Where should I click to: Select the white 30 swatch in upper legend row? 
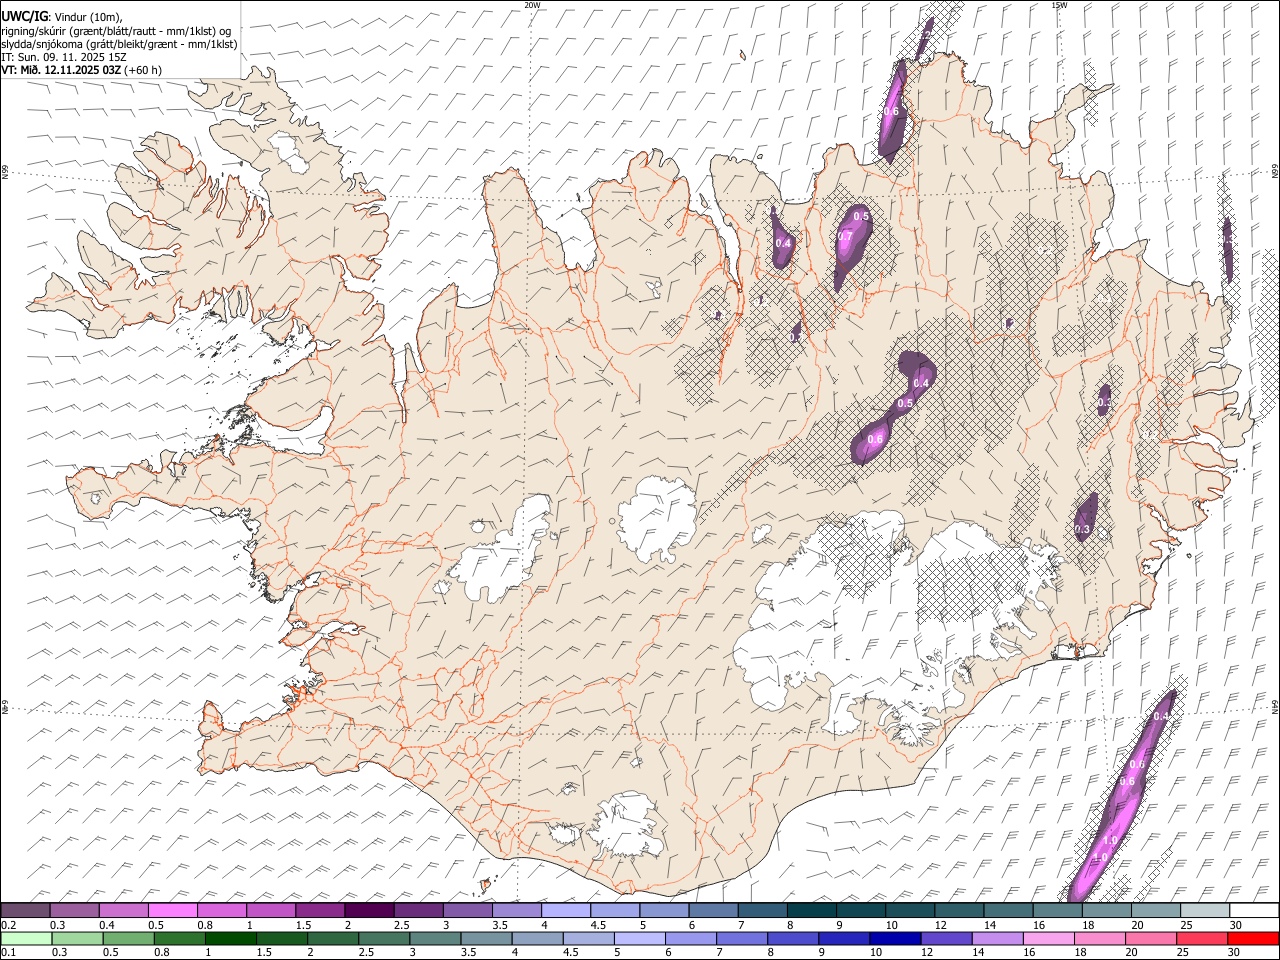click(x=1254, y=910)
